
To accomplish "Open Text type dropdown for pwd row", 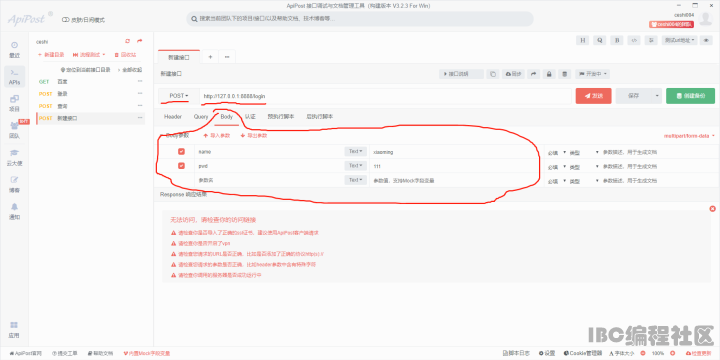I will 355,166.
